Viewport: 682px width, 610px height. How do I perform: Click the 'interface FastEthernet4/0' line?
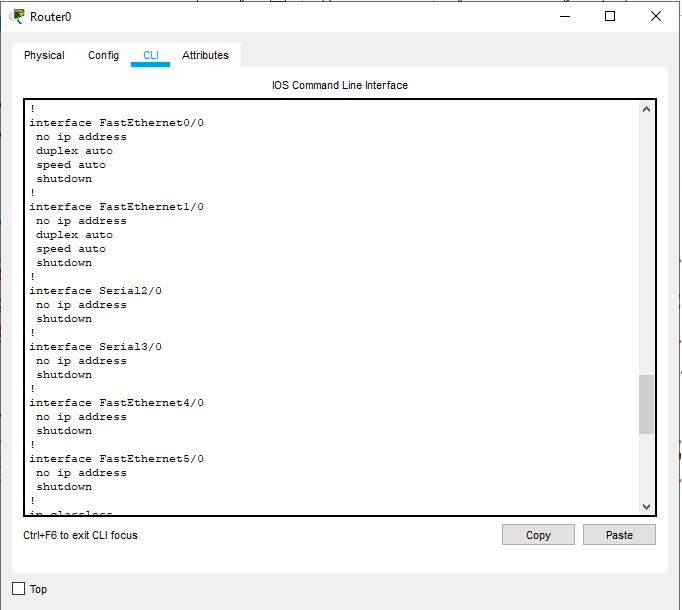[117, 403]
